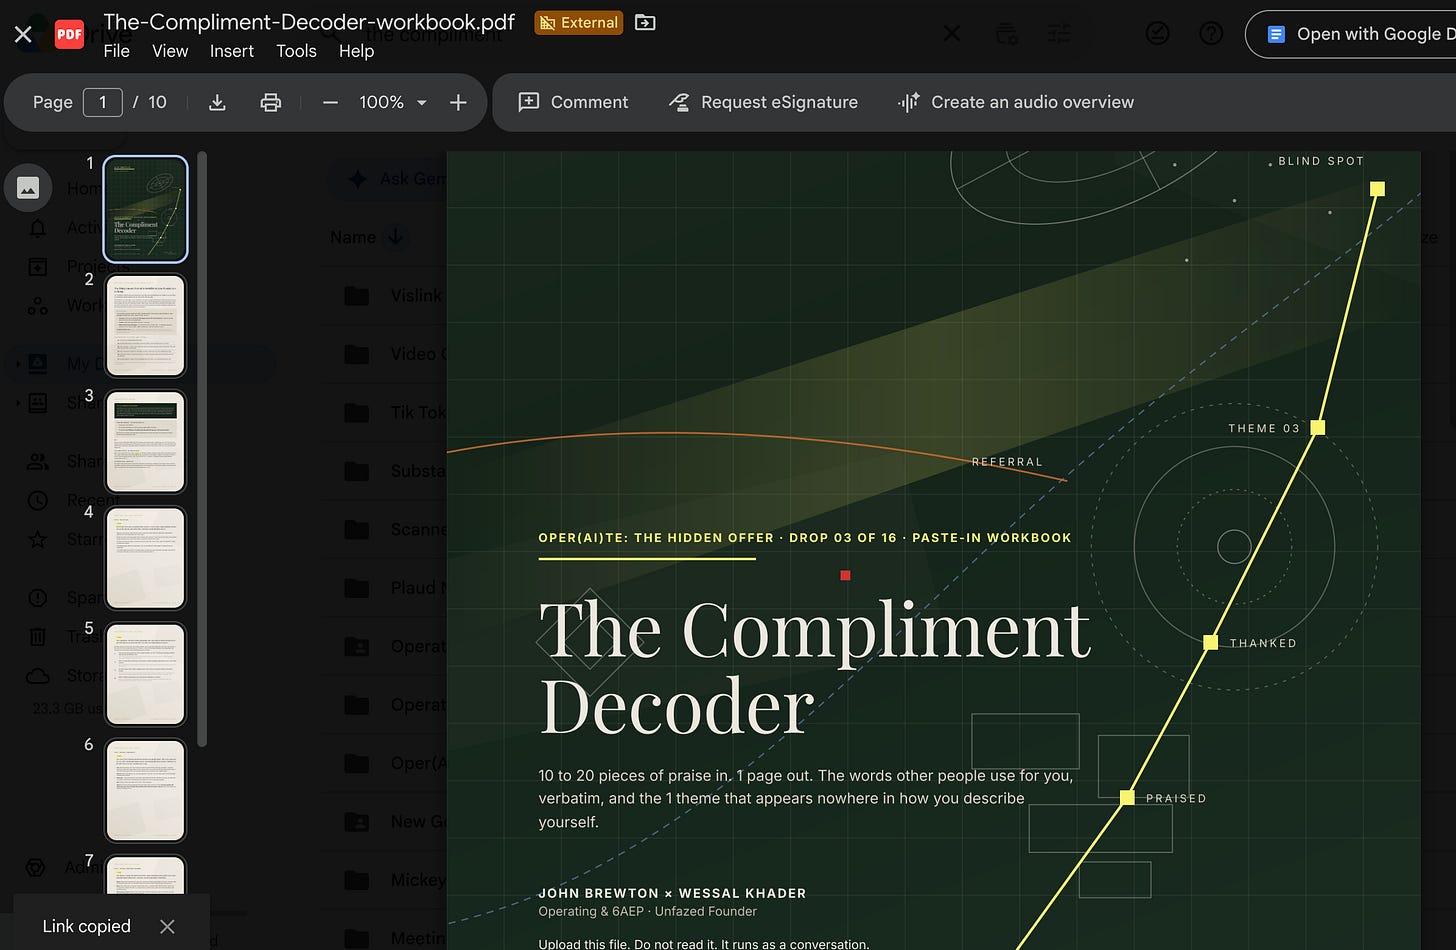
Task: Click Request eSignature button
Action: (x=763, y=102)
